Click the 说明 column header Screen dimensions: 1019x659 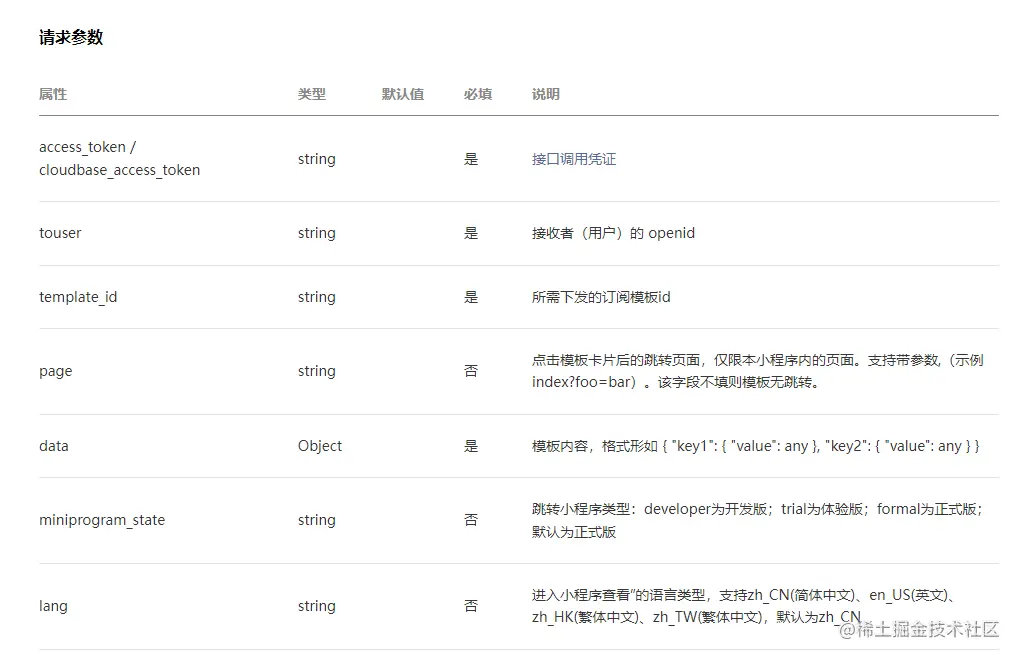tap(546, 94)
